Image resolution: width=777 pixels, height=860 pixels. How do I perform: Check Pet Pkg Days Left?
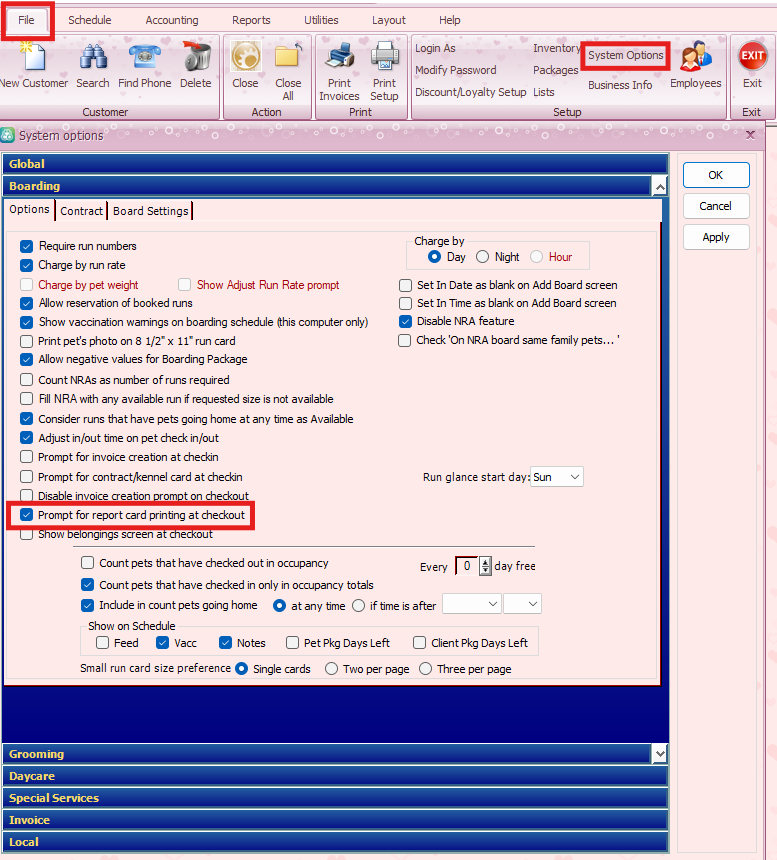tap(292, 643)
